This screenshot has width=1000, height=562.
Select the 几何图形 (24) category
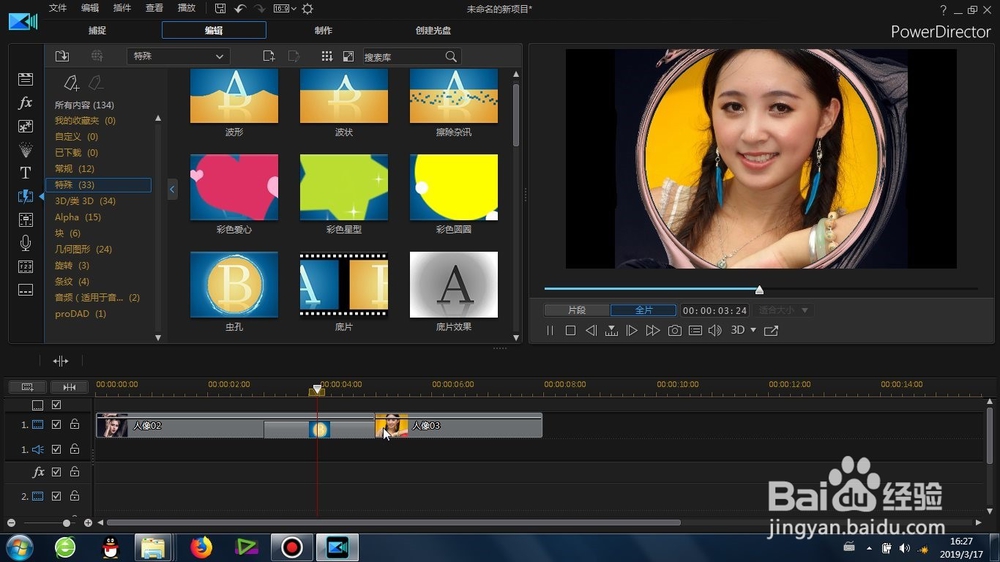coord(83,249)
